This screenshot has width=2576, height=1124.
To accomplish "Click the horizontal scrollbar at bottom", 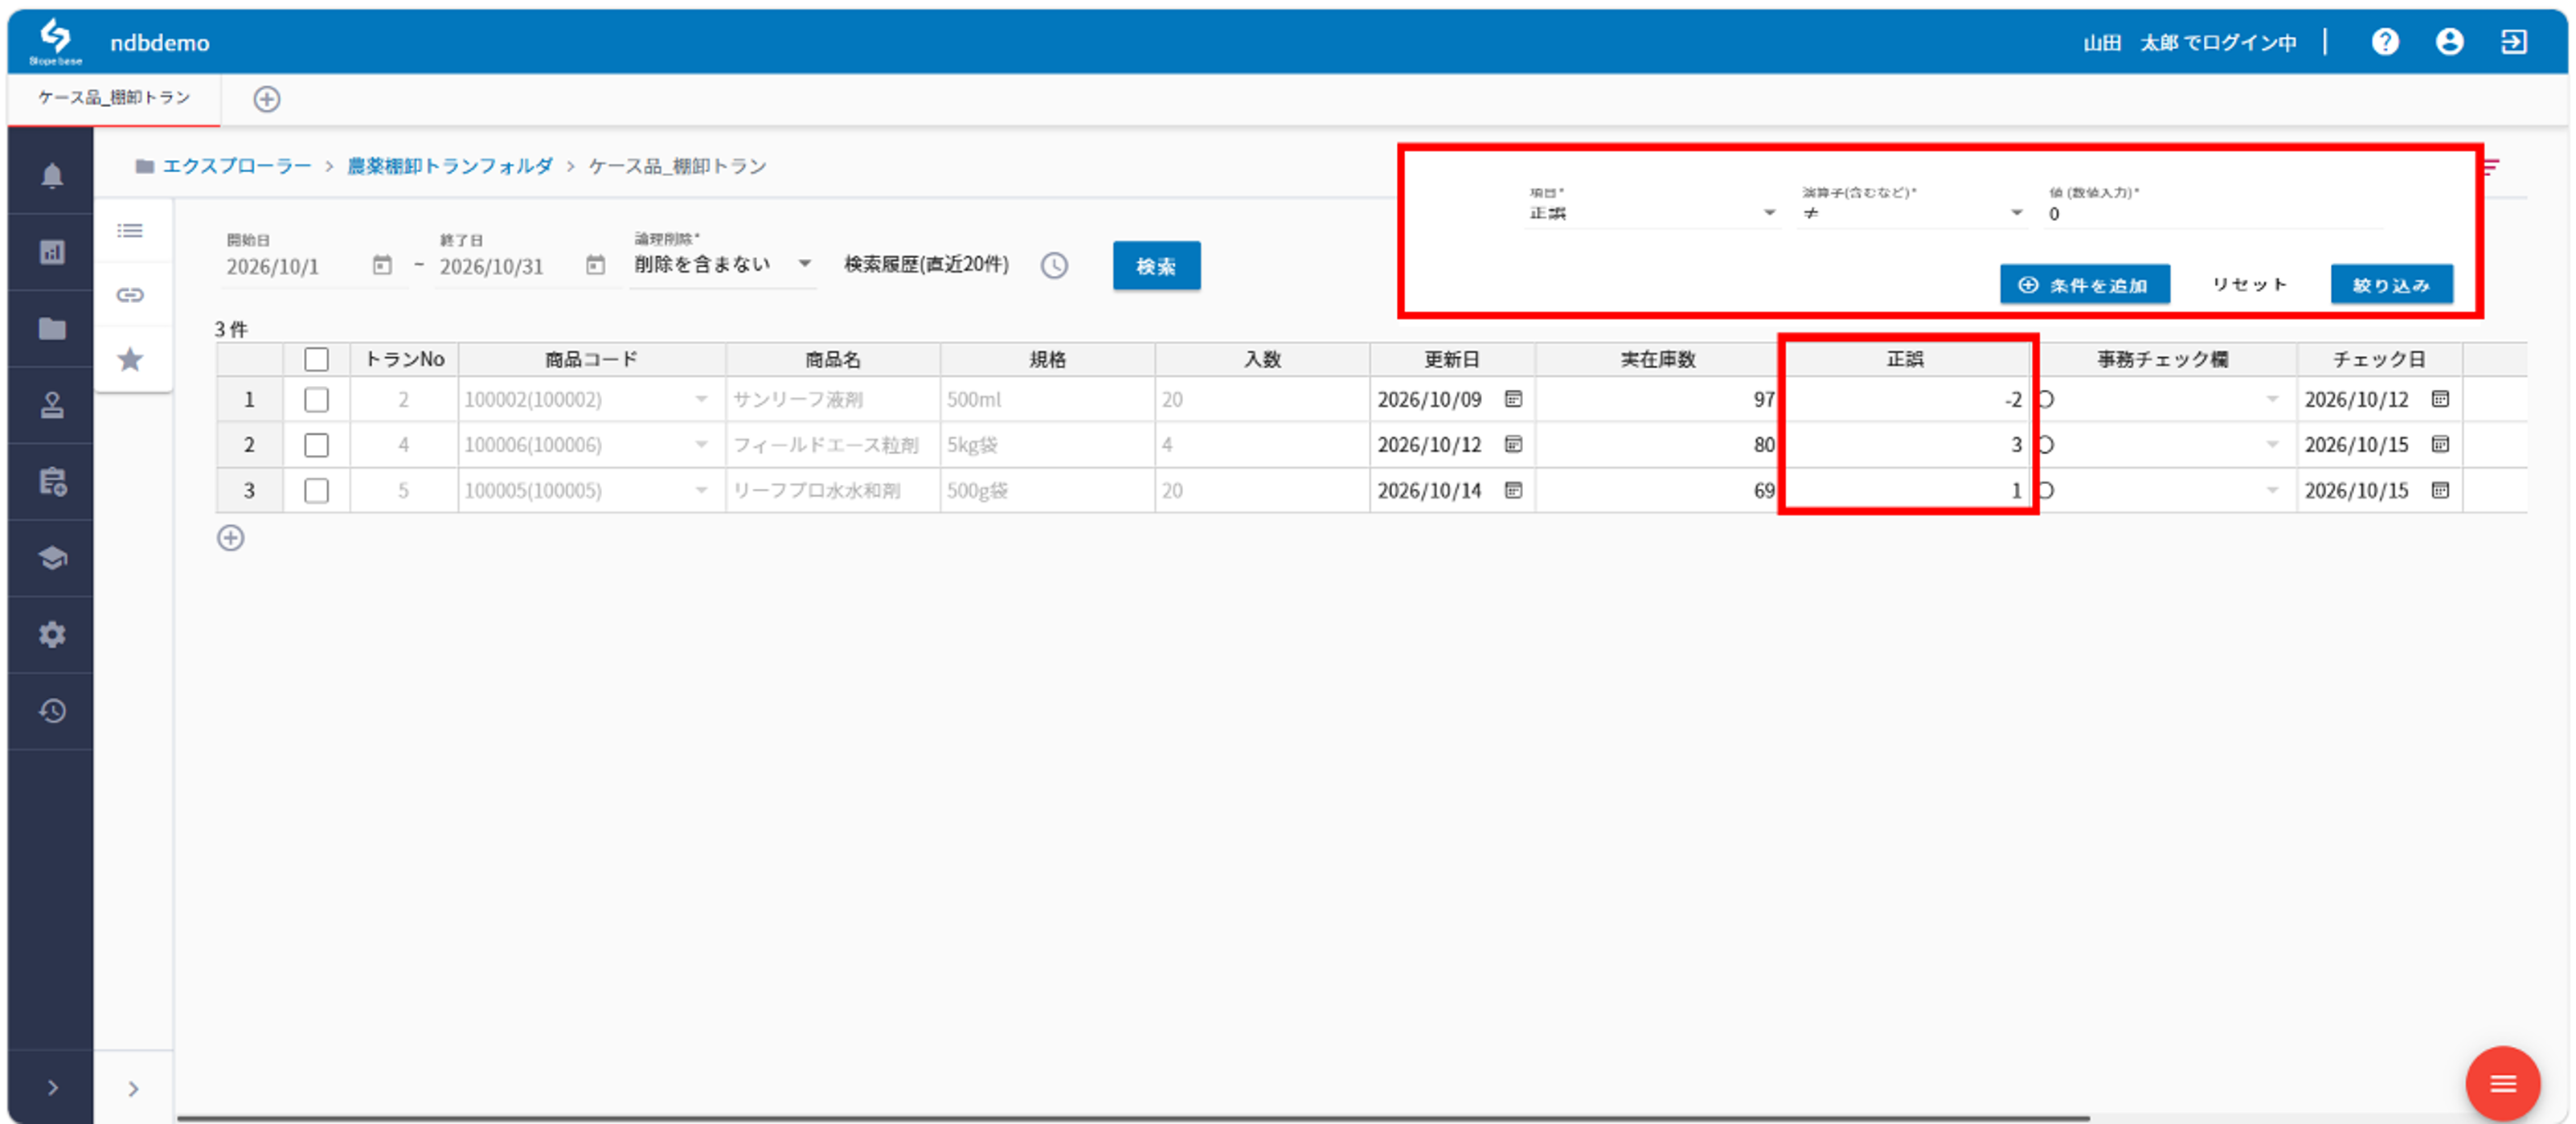I will click(x=1132, y=1118).
